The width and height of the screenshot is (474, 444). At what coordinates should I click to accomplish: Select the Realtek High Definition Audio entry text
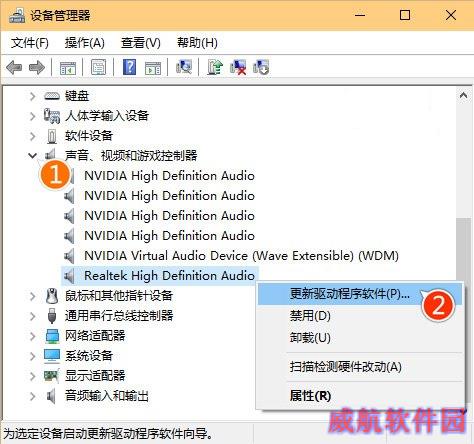(x=169, y=276)
